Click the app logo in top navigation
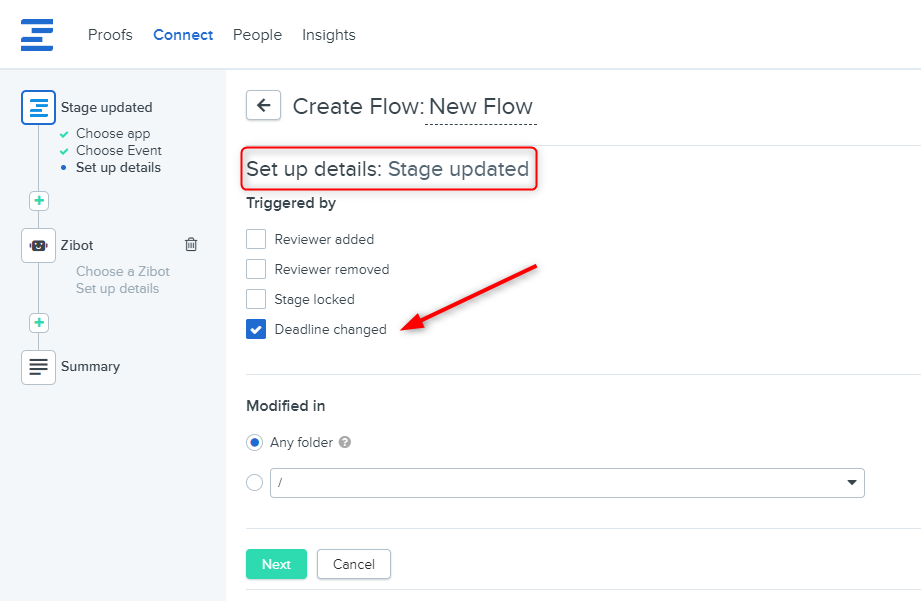This screenshot has width=921, height=601. pyautogui.click(x=36, y=35)
